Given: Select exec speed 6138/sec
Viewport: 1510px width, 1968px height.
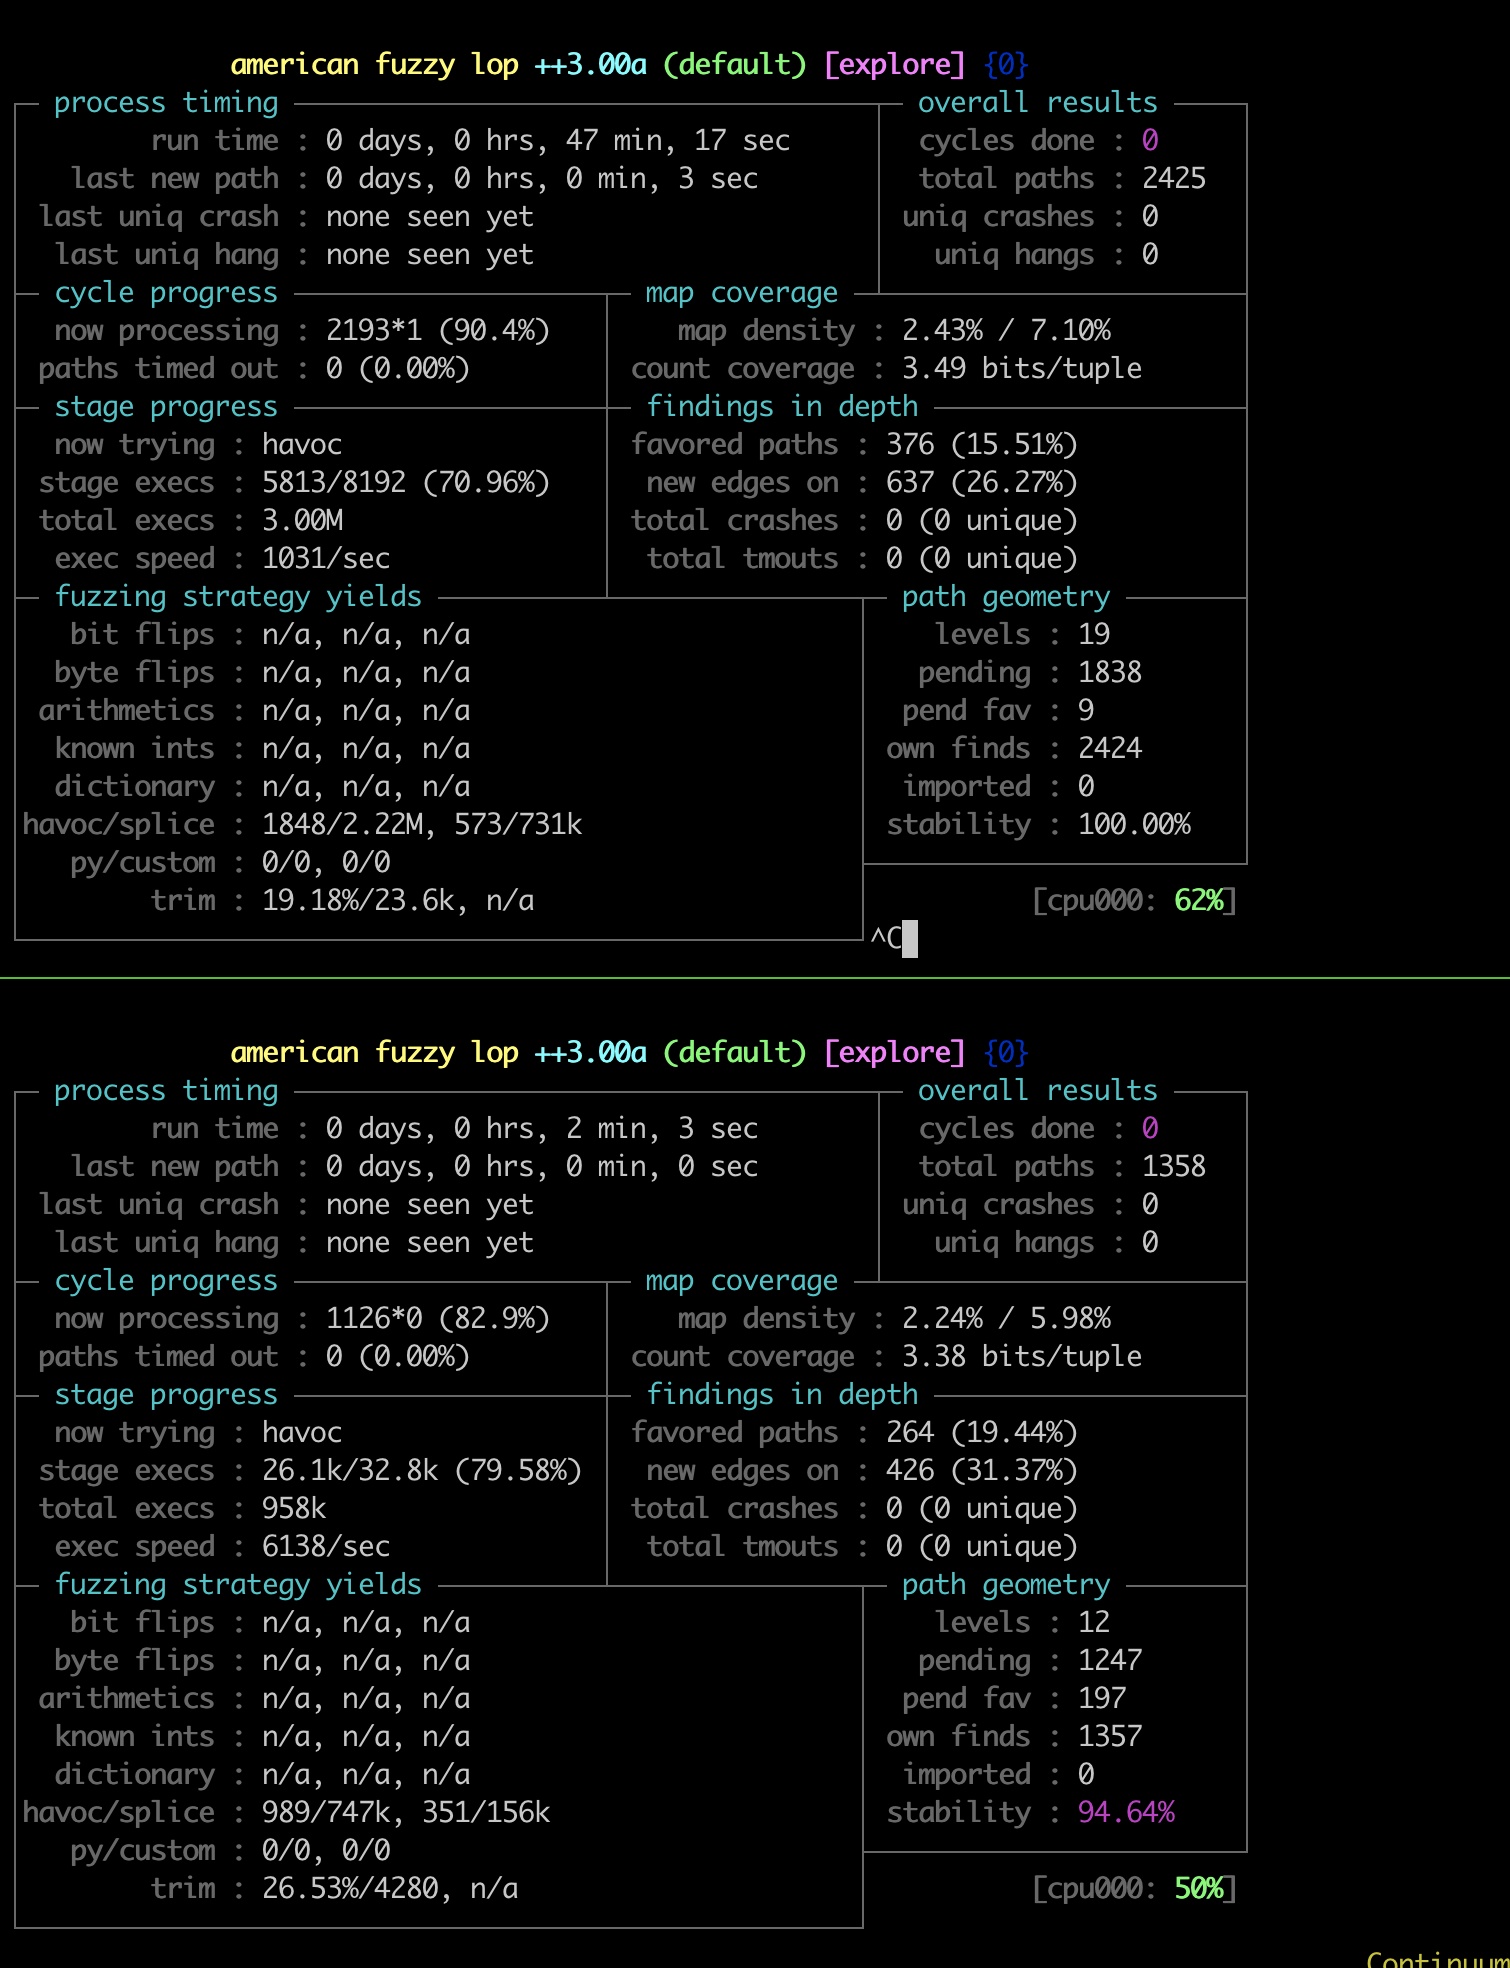Looking at the screenshot, I should click(x=326, y=1546).
